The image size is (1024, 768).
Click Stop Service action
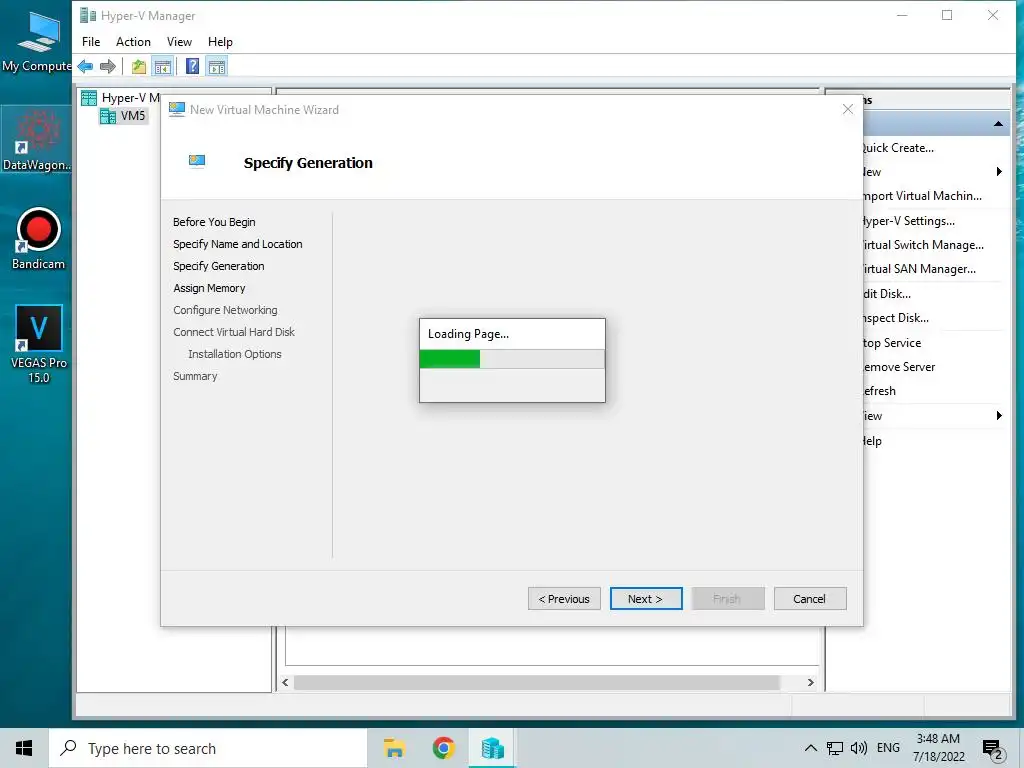click(891, 343)
